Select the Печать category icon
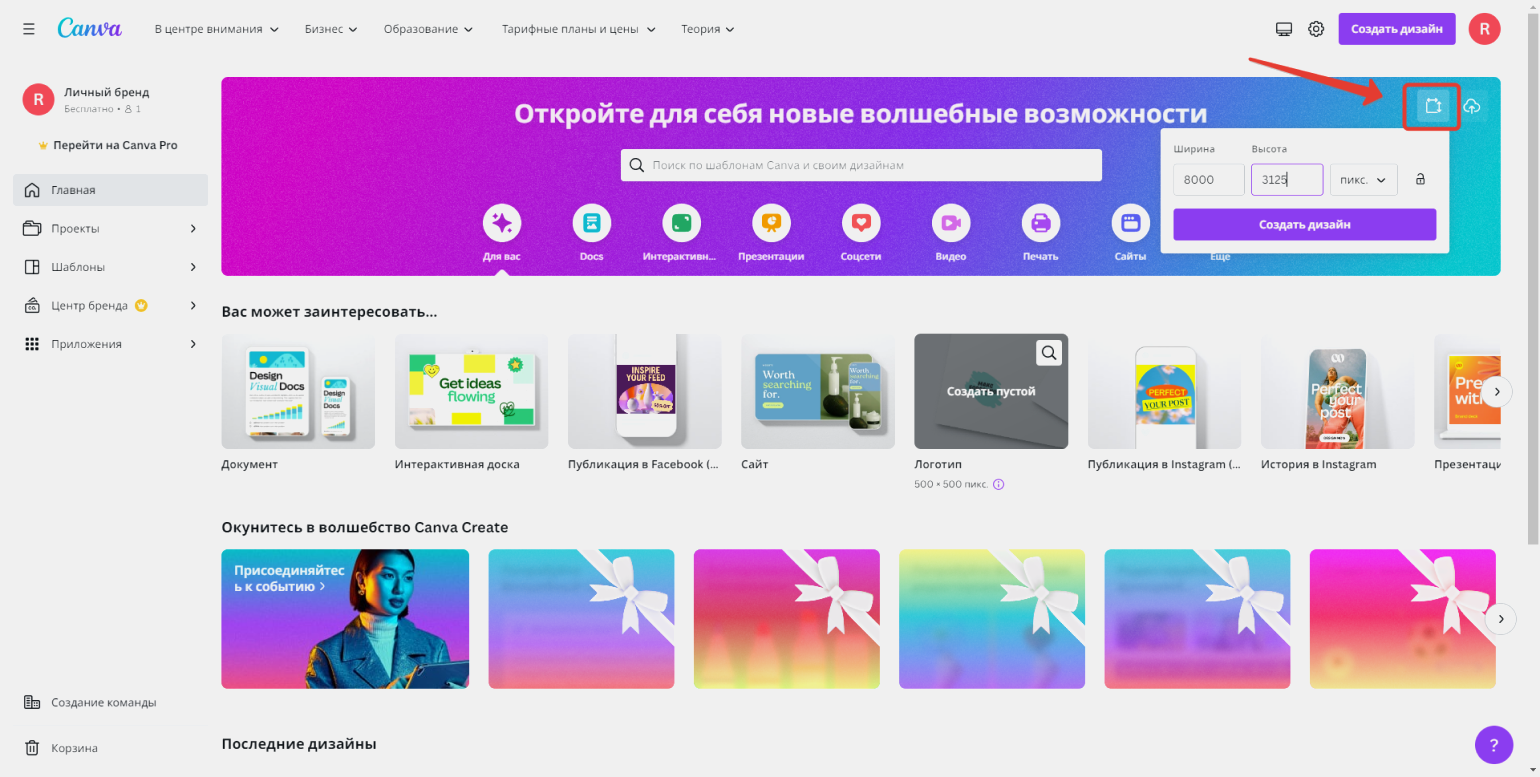 click(1041, 222)
